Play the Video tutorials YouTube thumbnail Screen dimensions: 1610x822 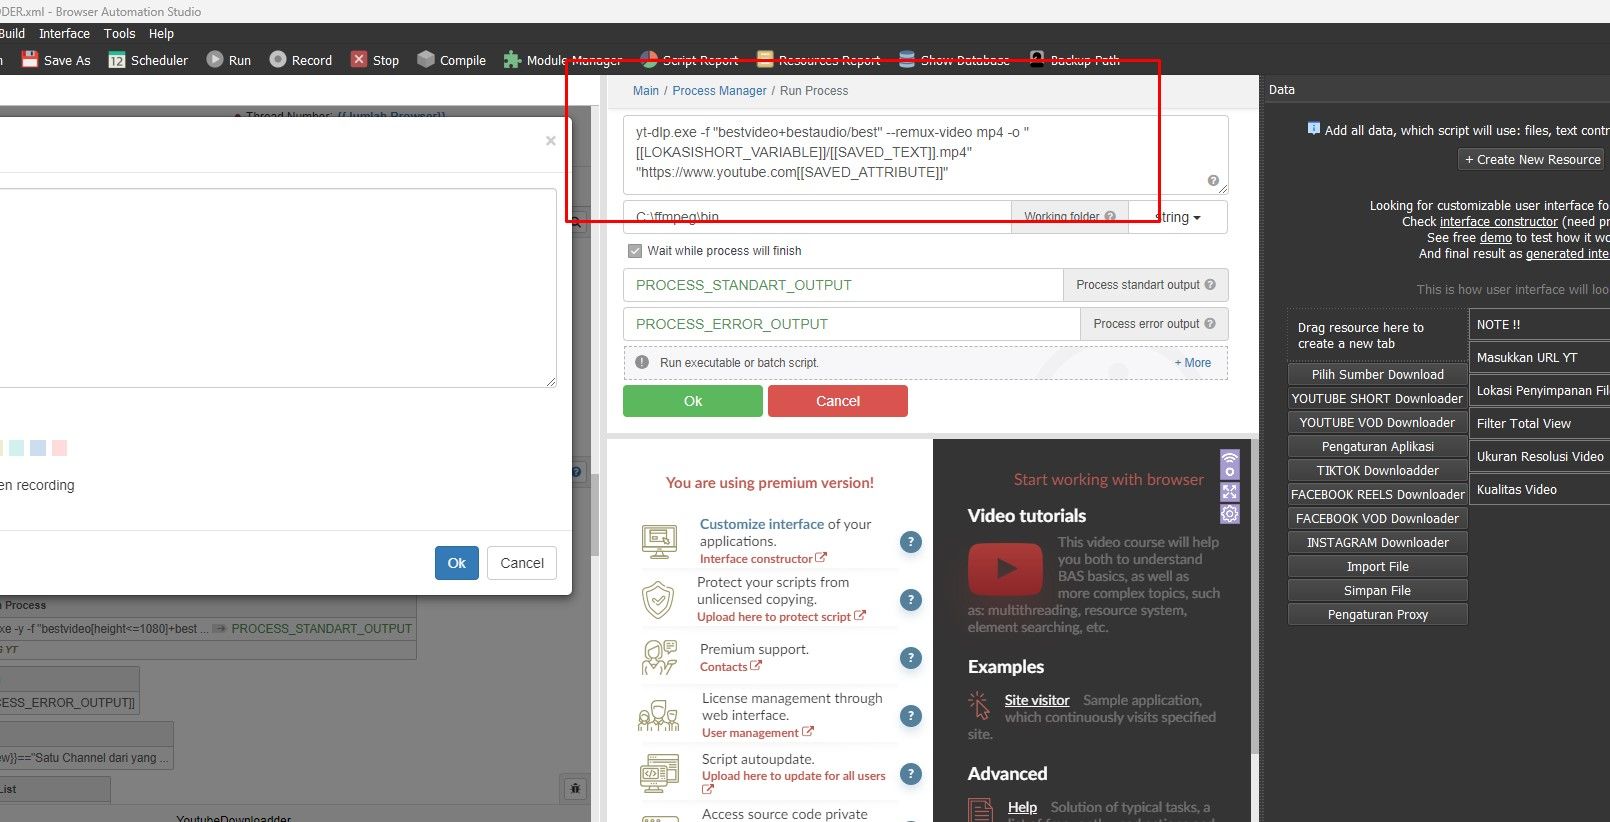point(1005,569)
